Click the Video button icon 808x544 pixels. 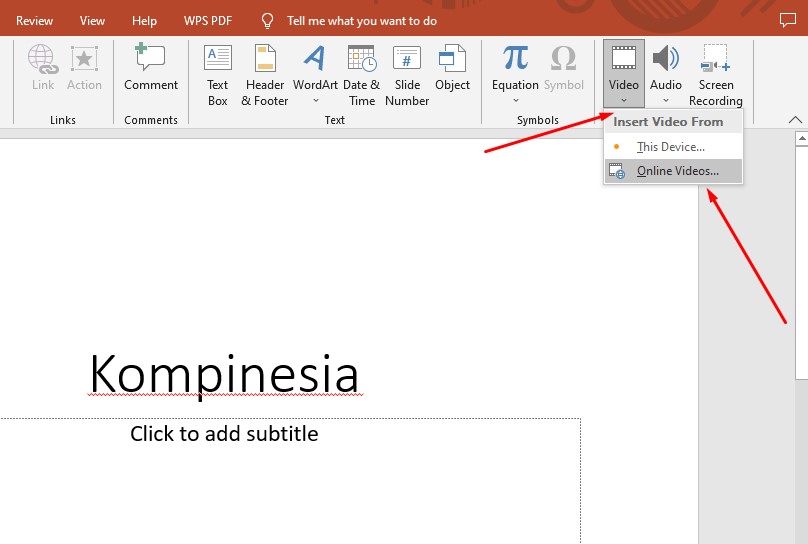(624, 60)
